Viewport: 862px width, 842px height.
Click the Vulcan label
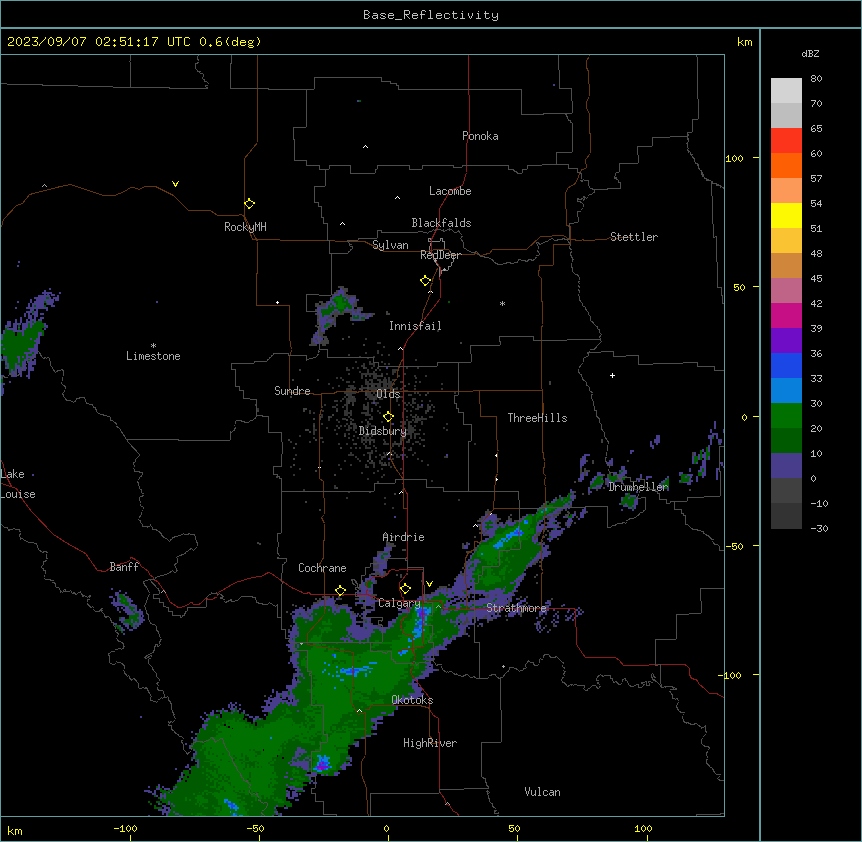coord(542,792)
